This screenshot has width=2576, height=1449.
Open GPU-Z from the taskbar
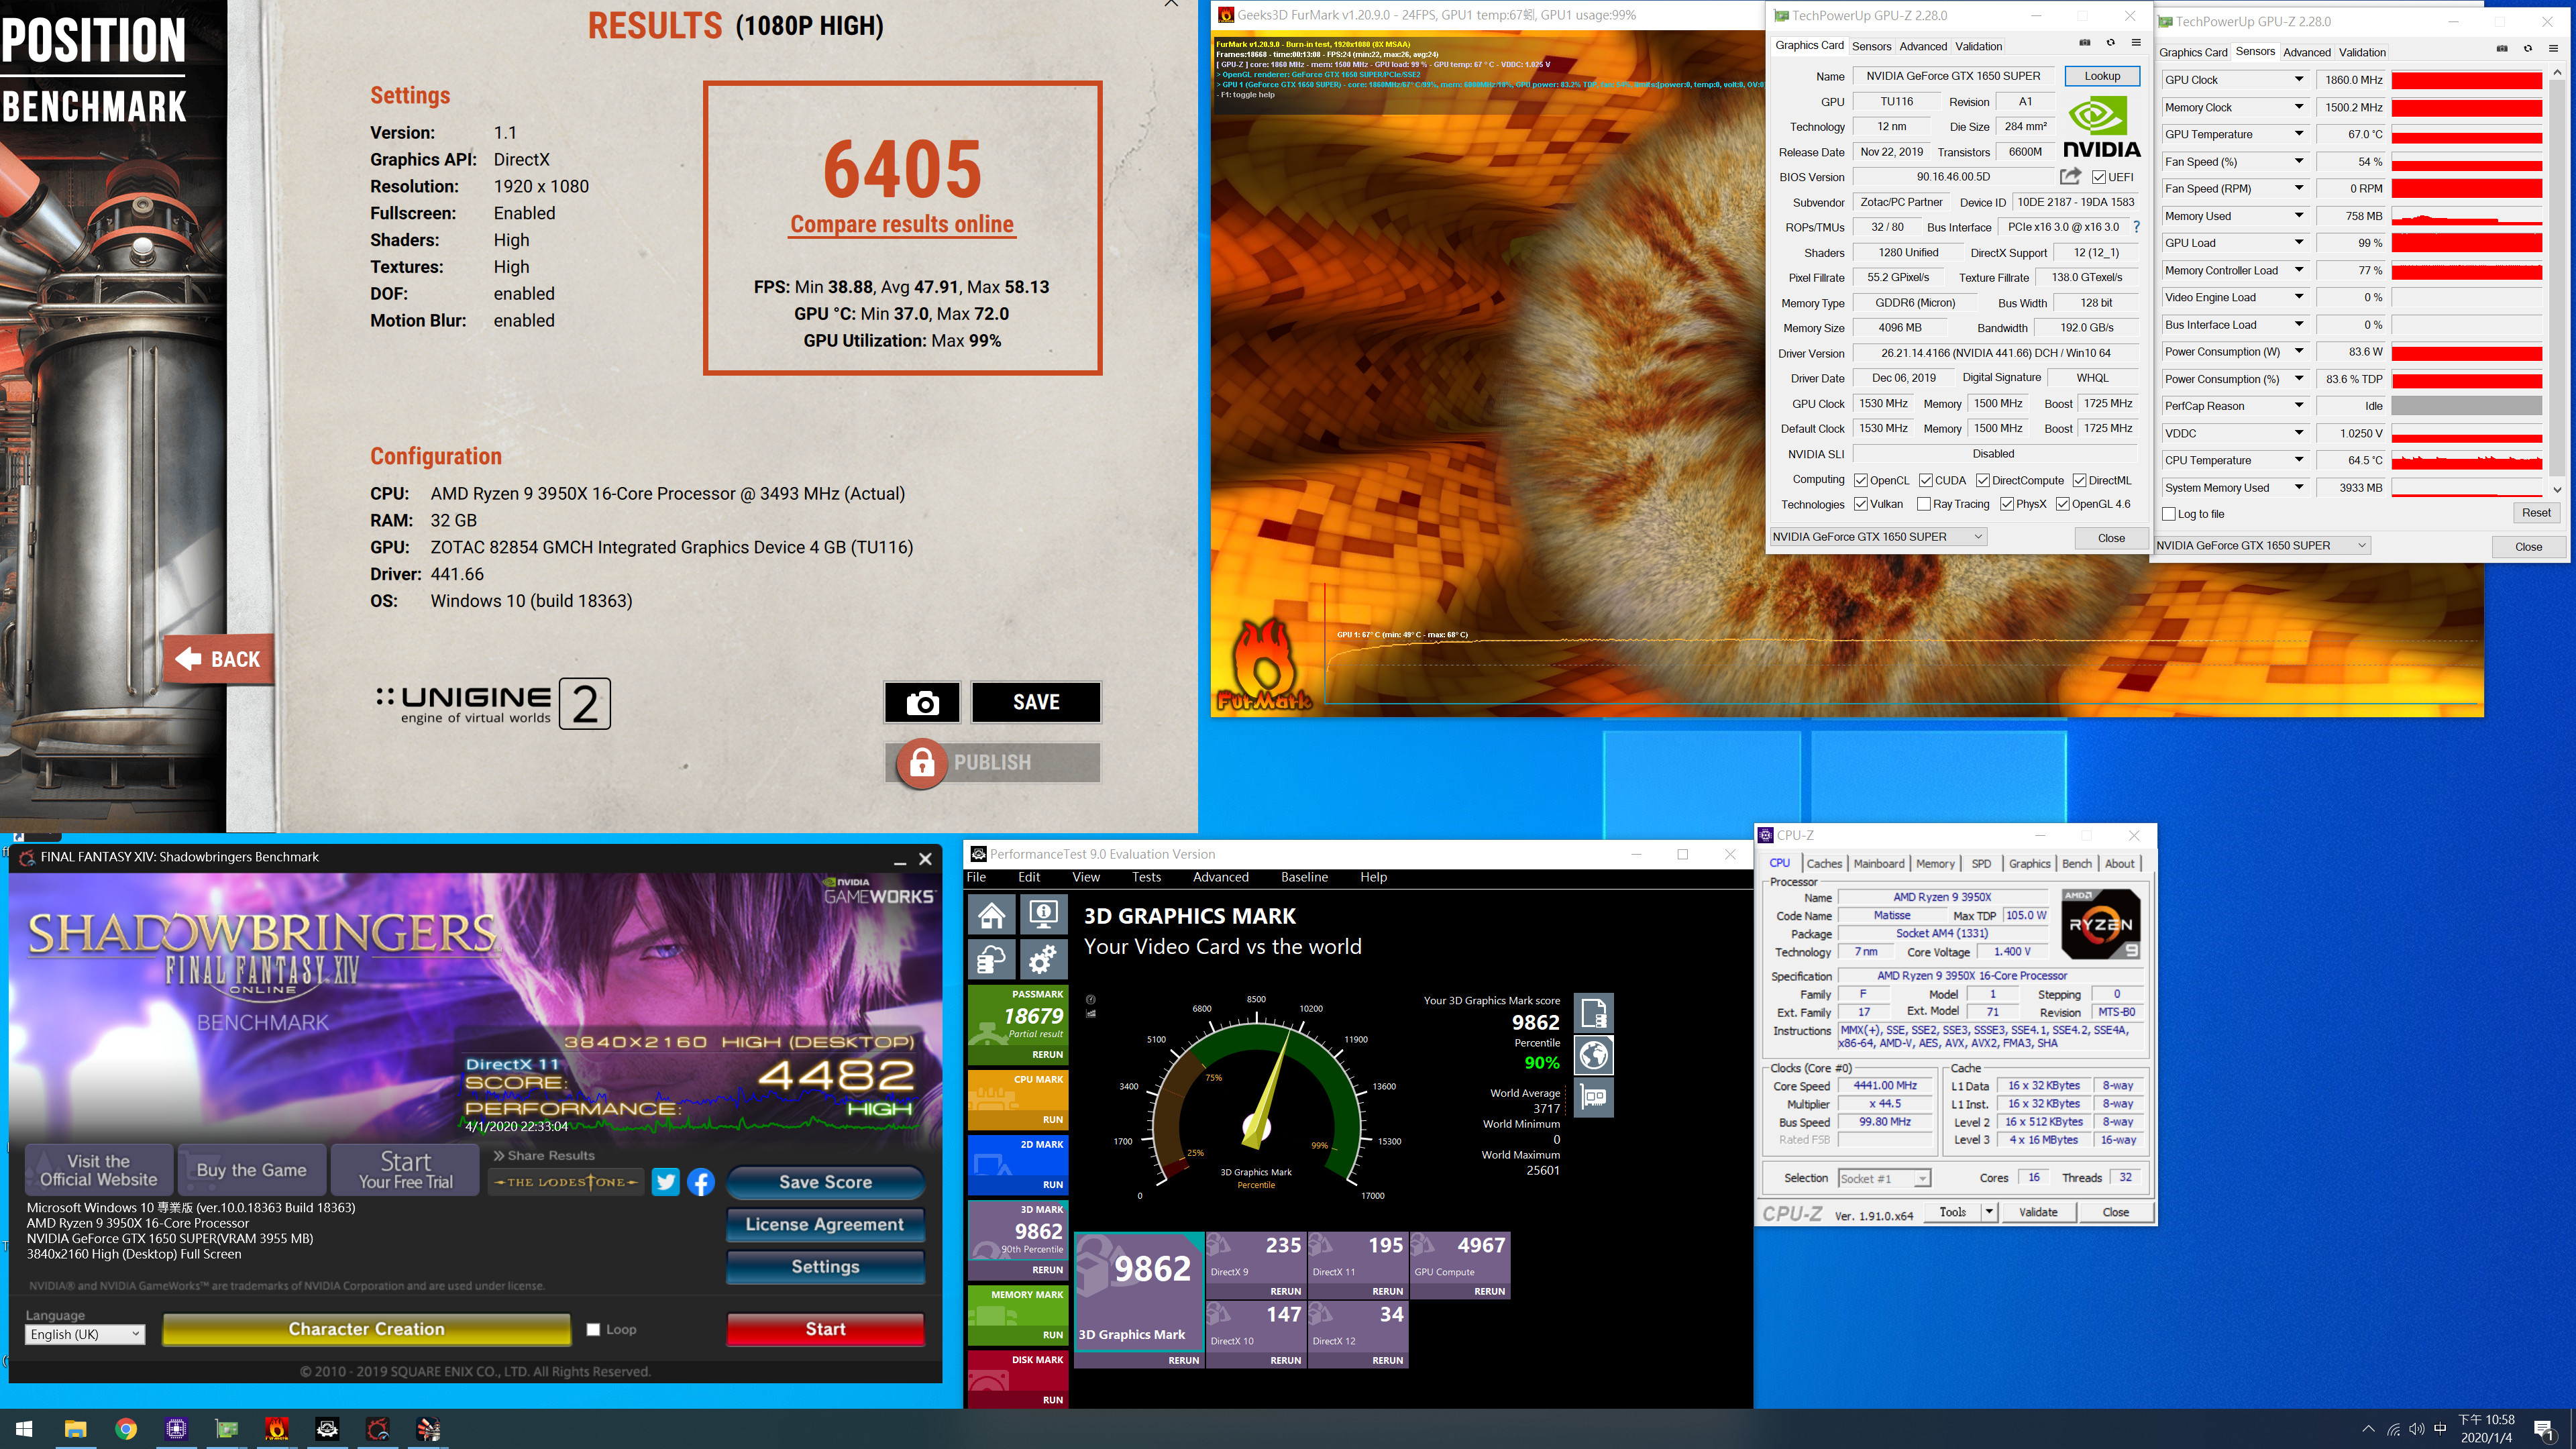coord(227,1429)
